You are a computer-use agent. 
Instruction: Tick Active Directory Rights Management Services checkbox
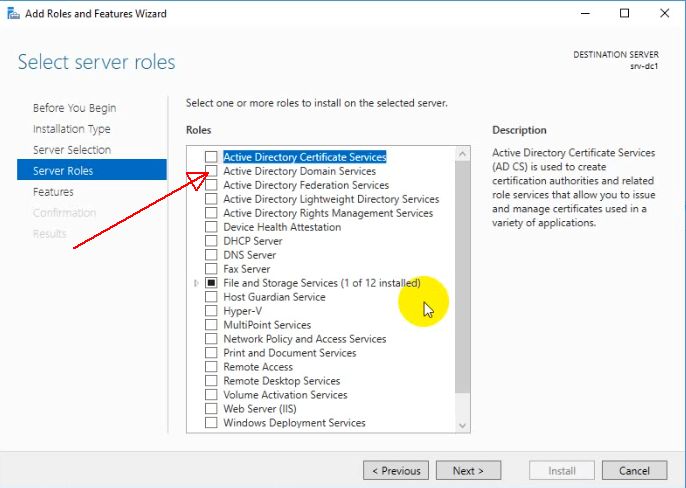tap(211, 213)
